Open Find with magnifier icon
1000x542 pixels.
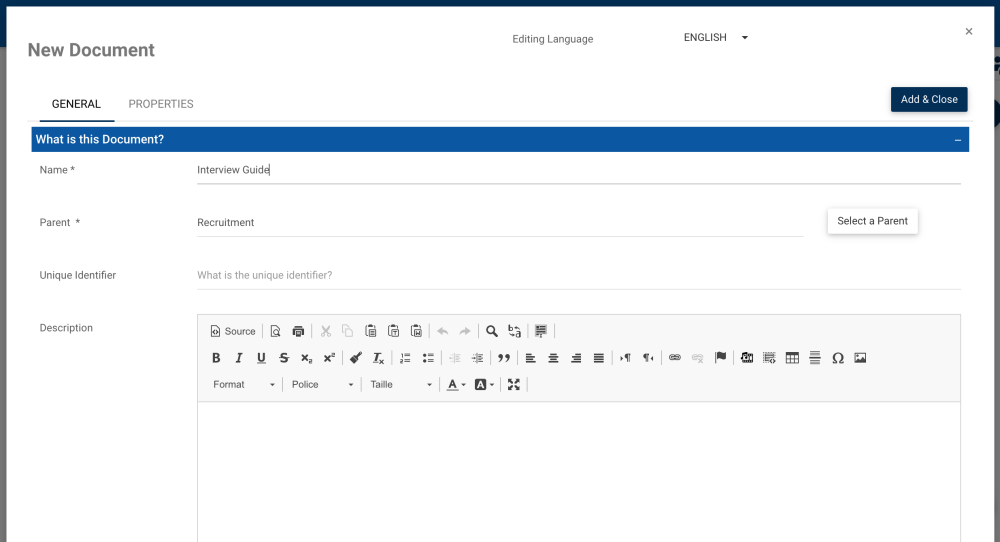tap(492, 331)
